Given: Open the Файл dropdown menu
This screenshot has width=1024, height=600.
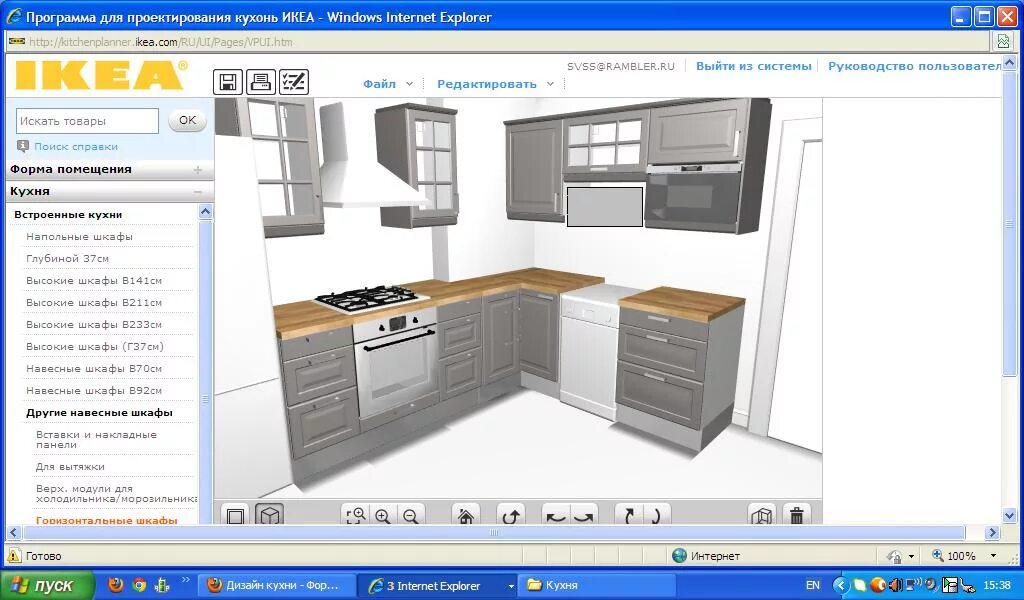Looking at the screenshot, I should click(x=388, y=84).
